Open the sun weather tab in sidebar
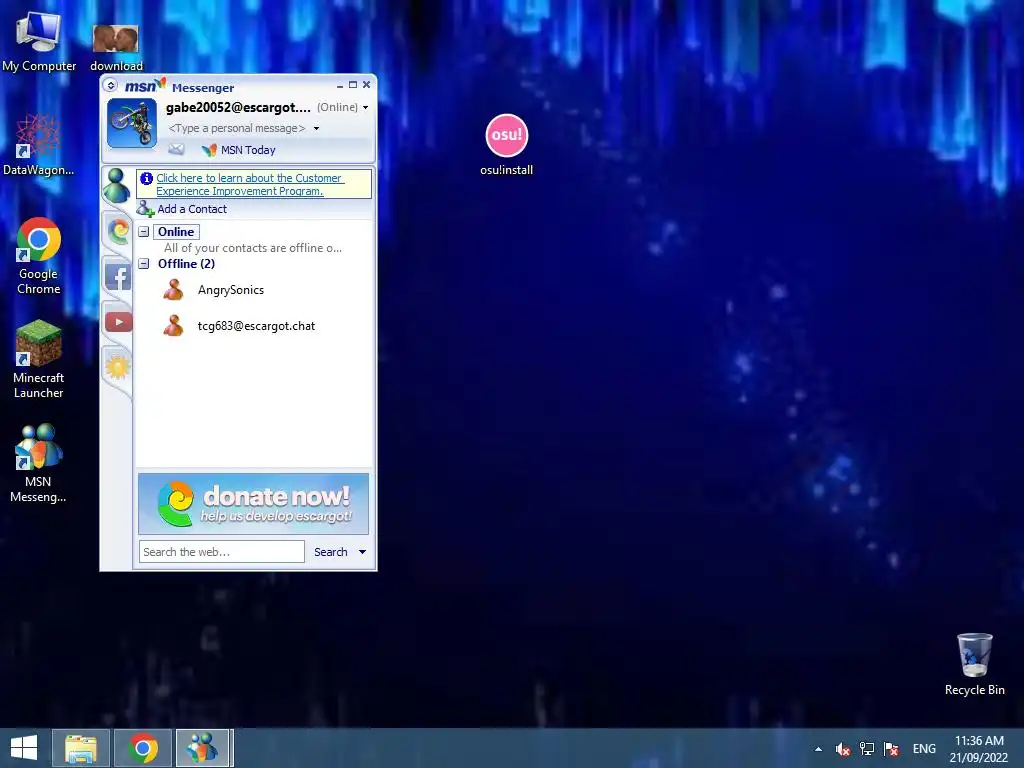 click(x=118, y=367)
